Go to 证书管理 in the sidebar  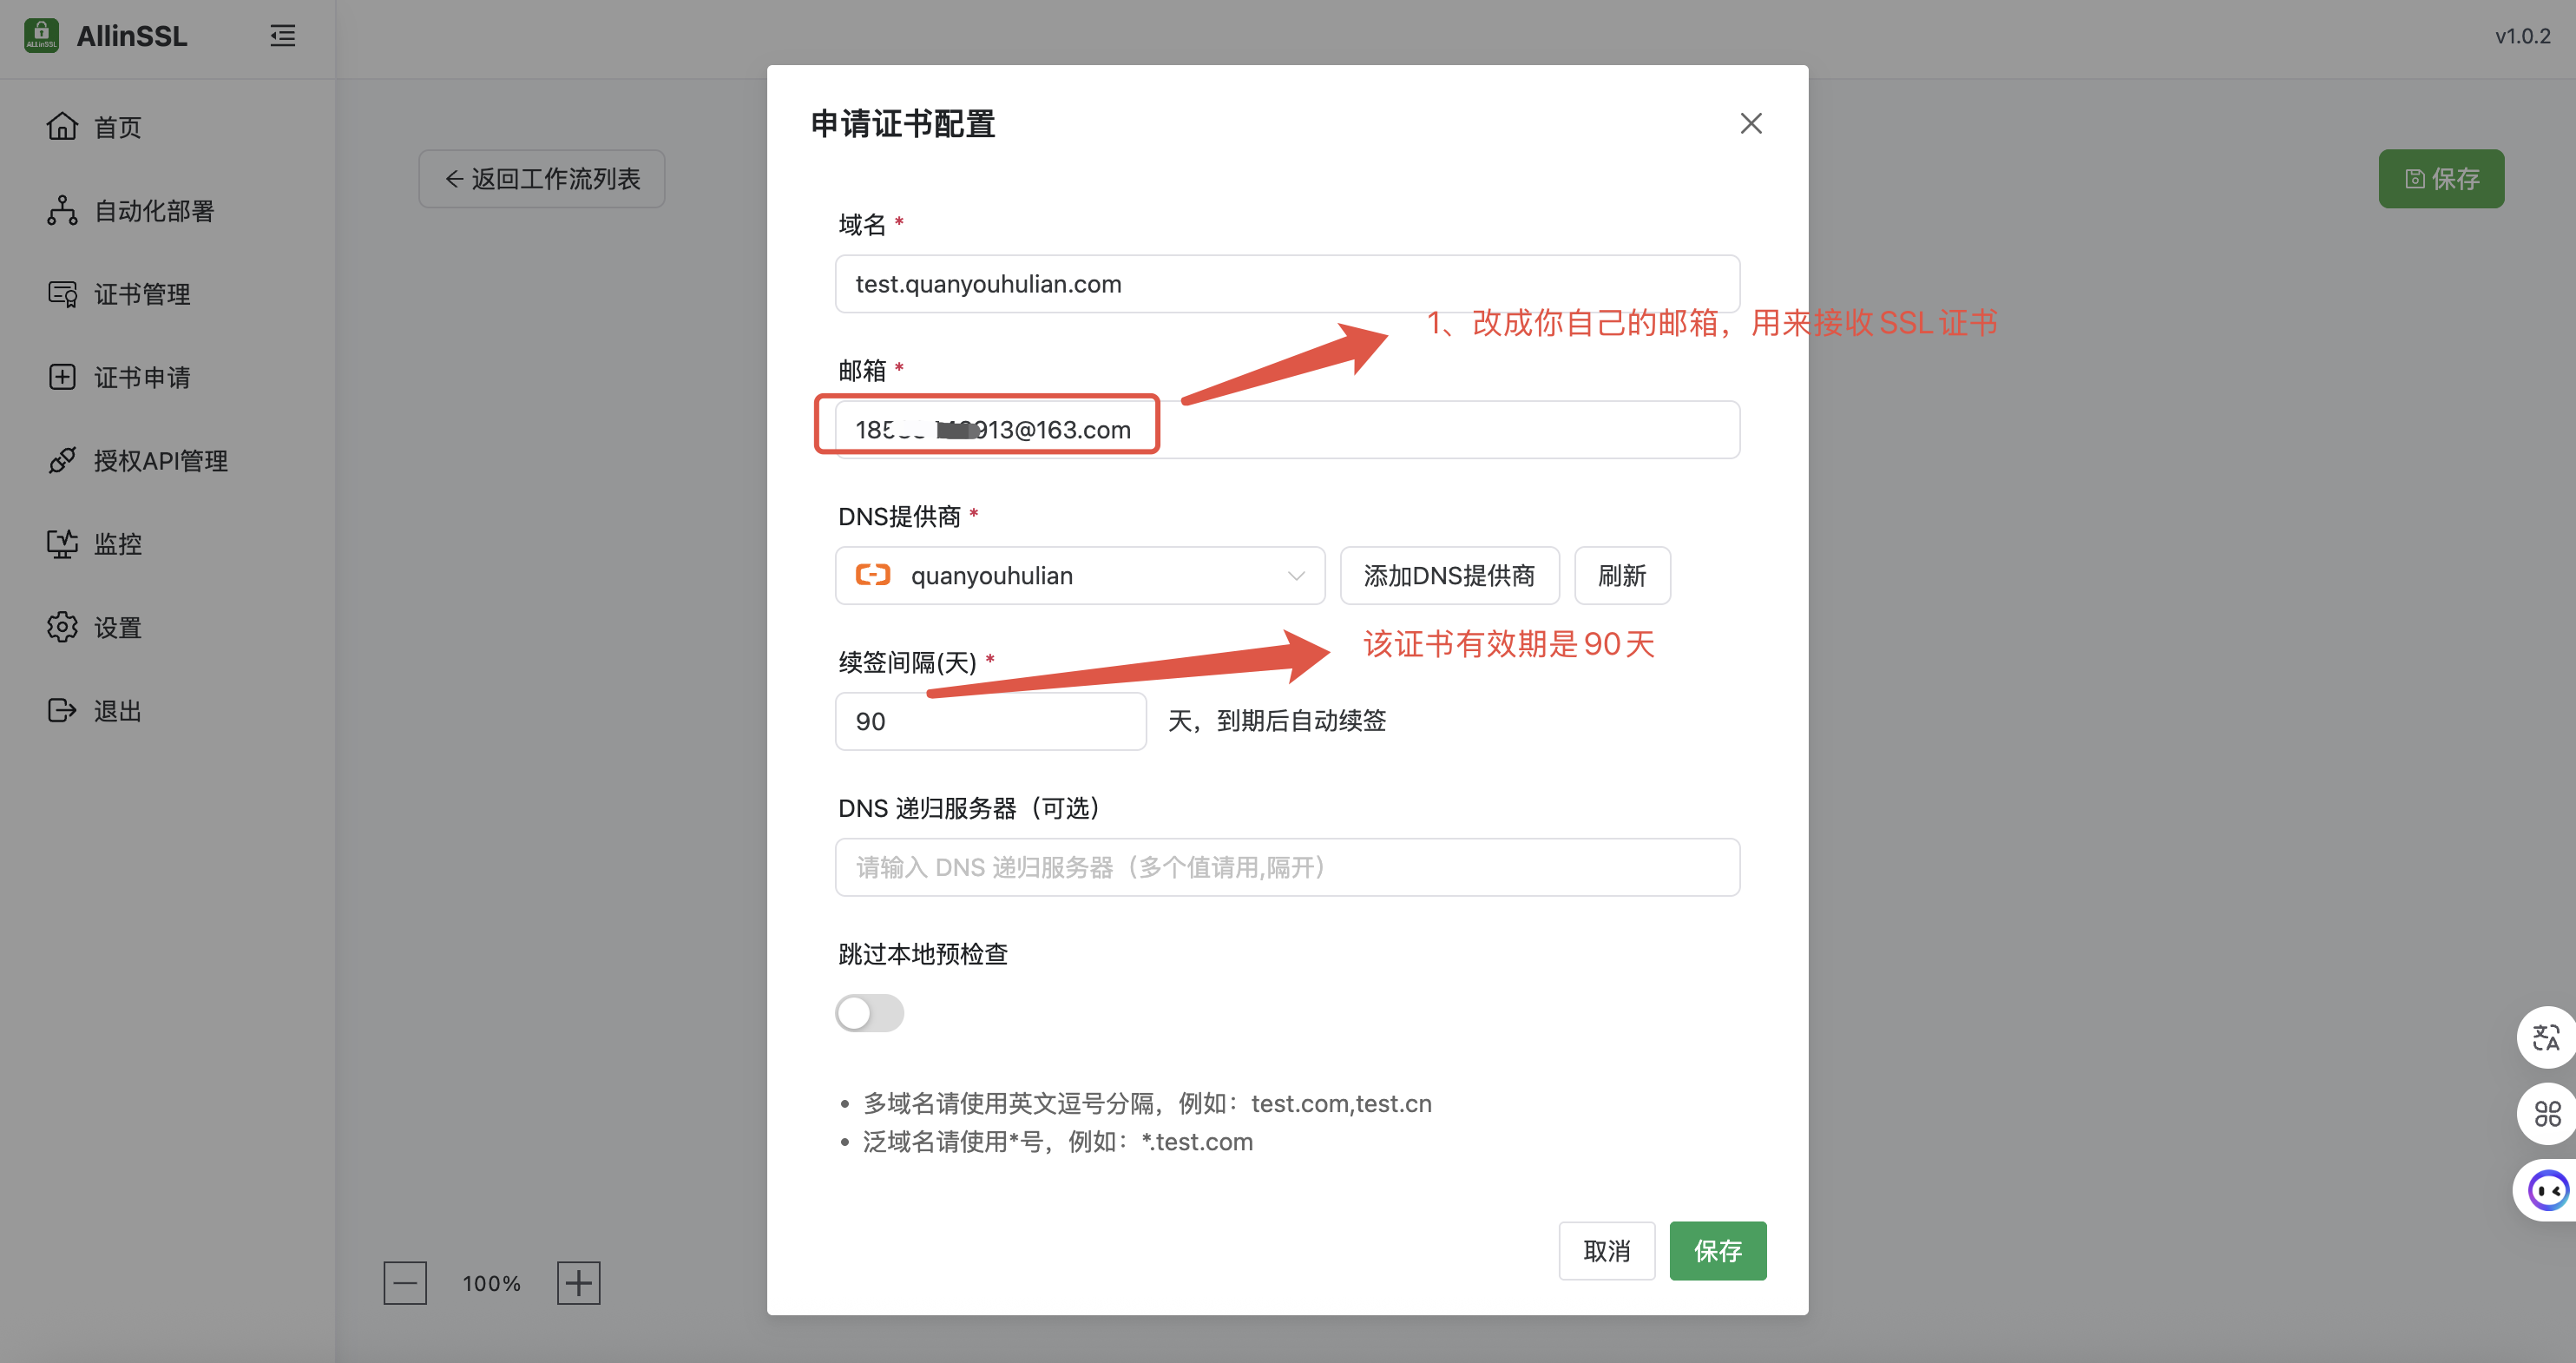[x=141, y=294]
